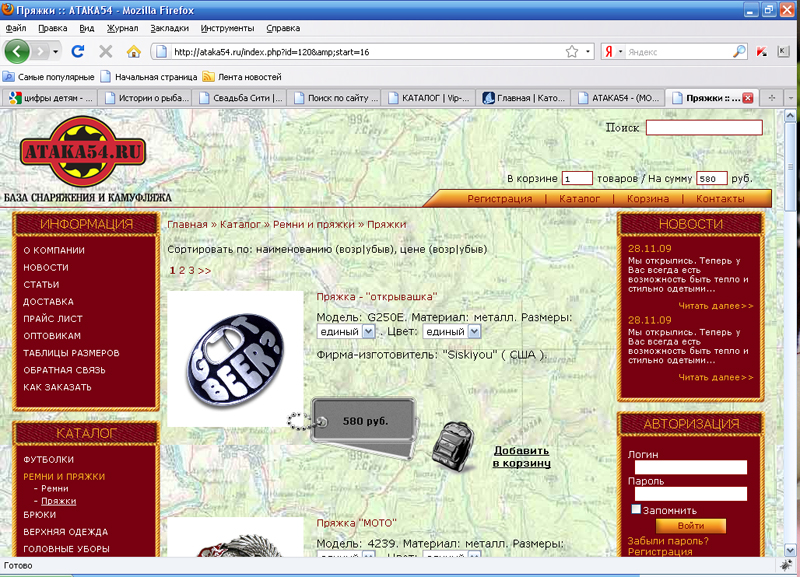Image resolution: width=800 pixels, height=577 pixels.
Task: Expand the Yandex search engine selector
Action: pos(612,51)
